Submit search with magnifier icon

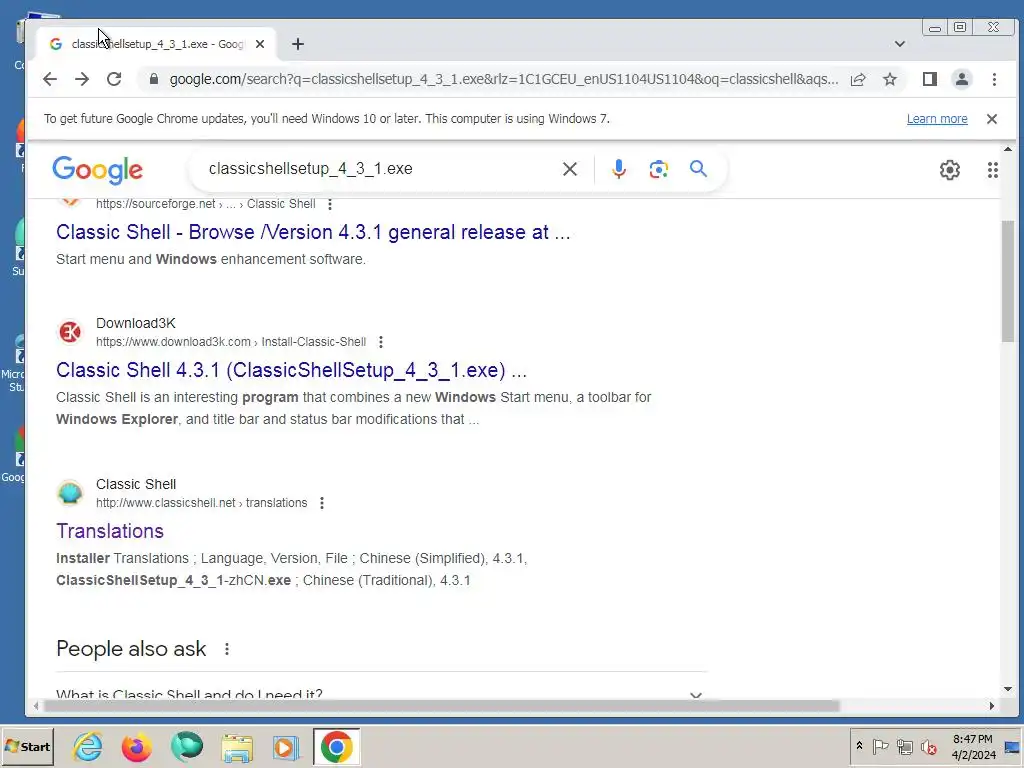pyautogui.click(x=698, y=169)
